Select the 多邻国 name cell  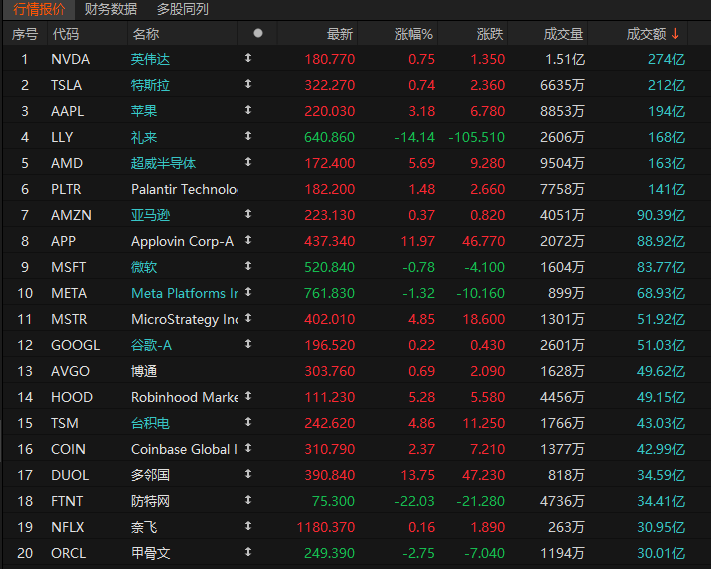click(x=150, y=475)
